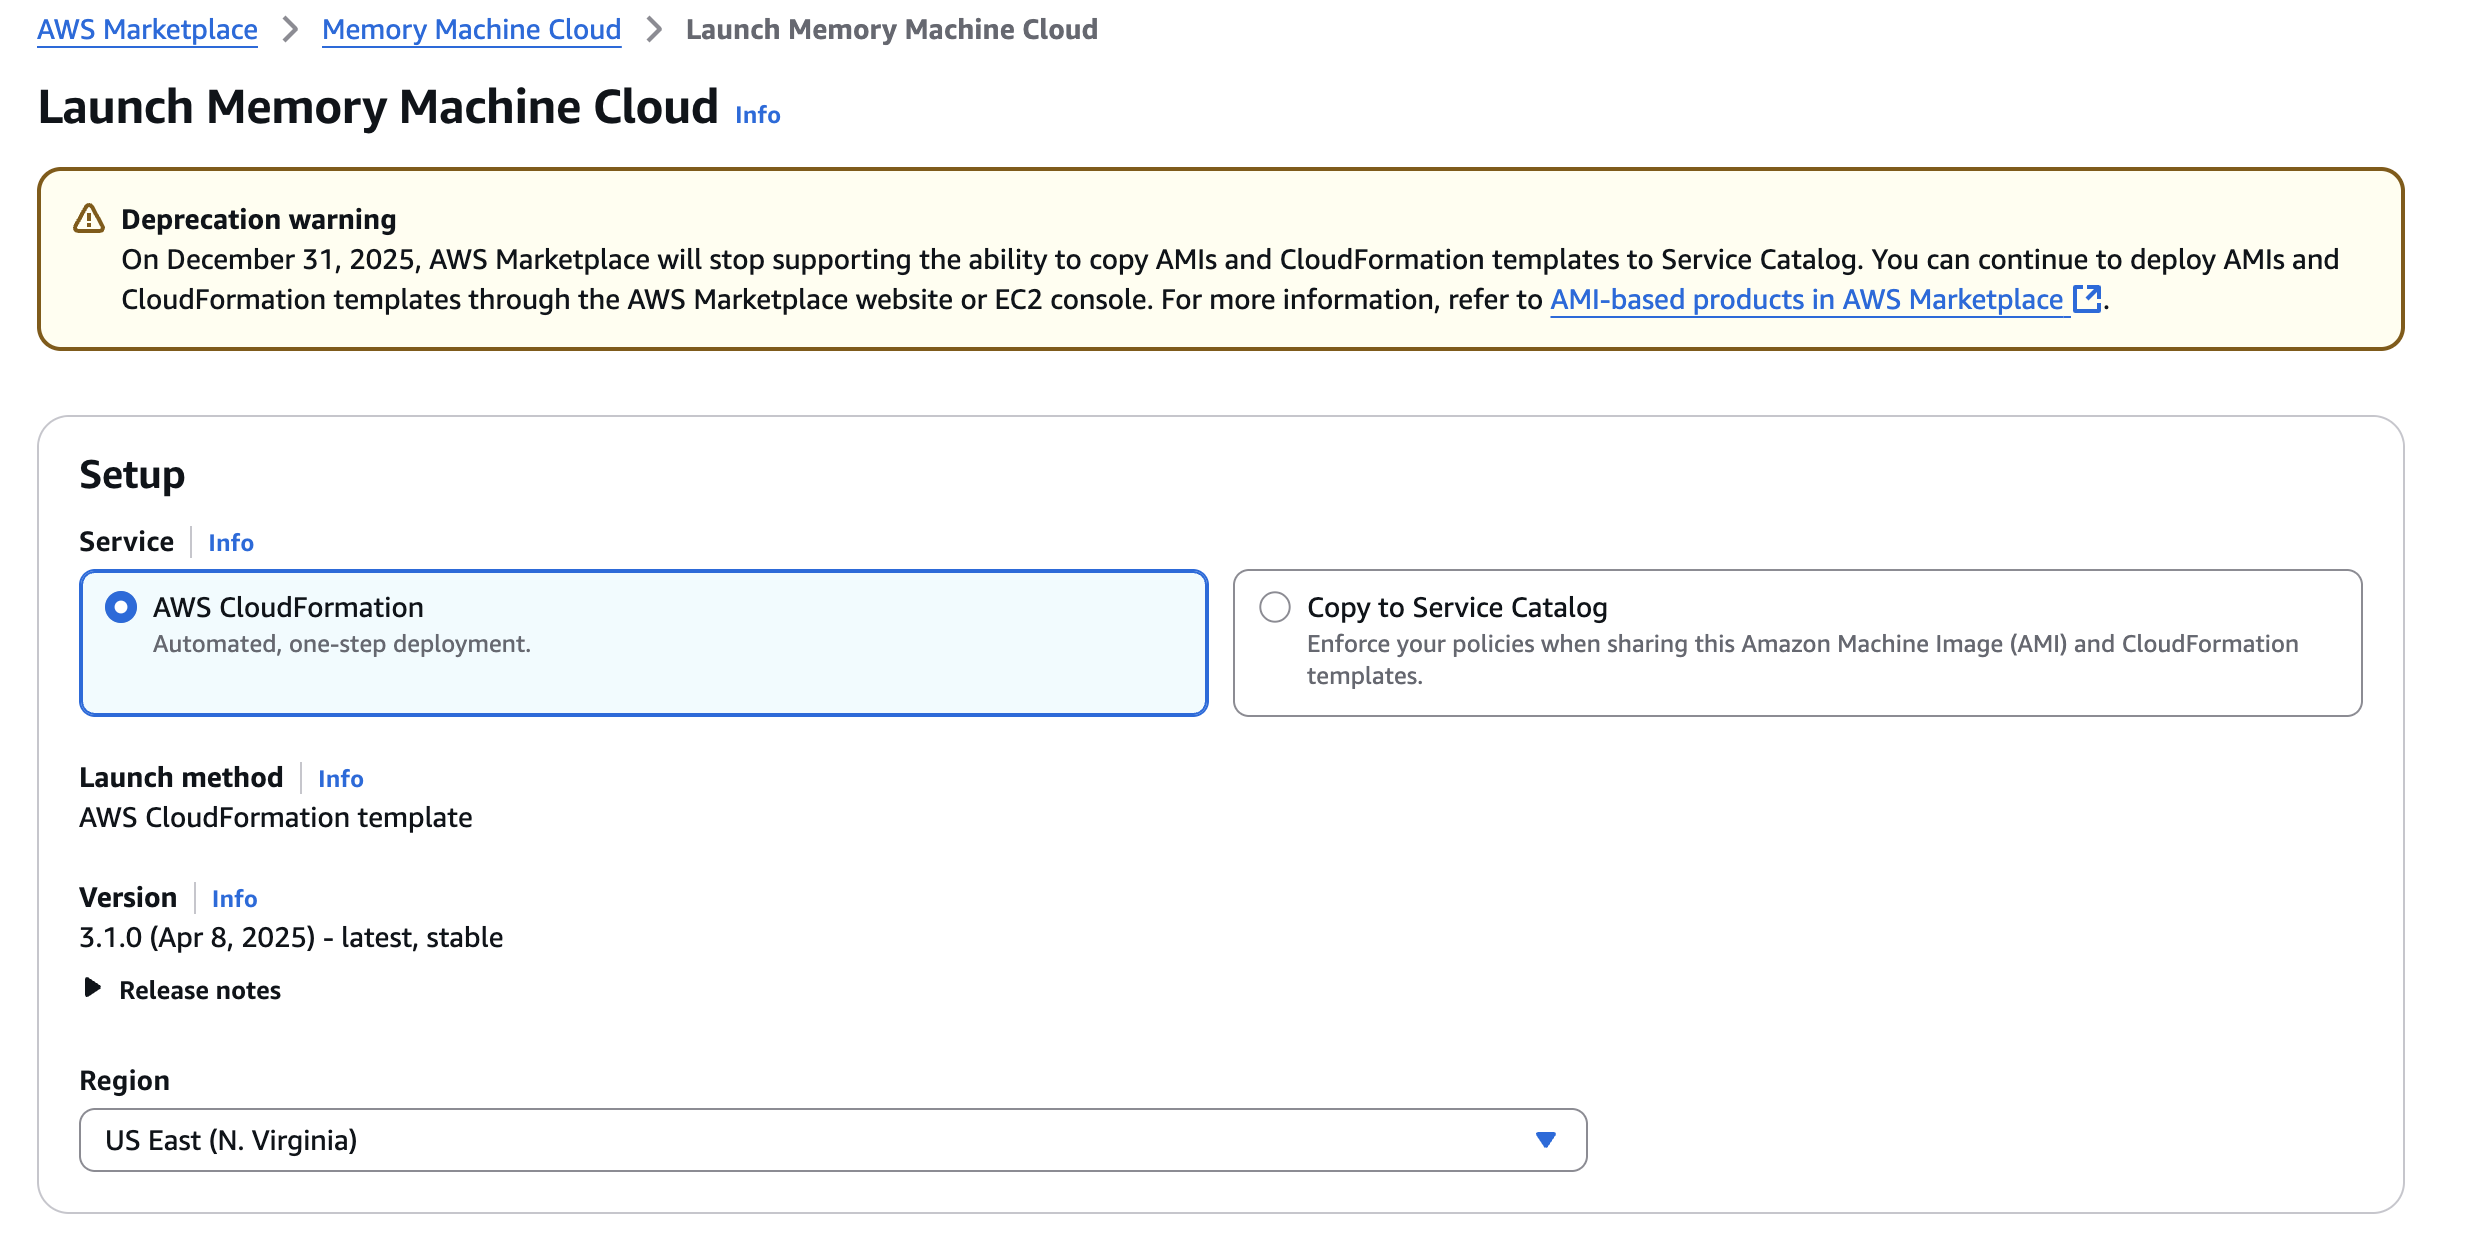Click the deprecation warning triangle icon
This screenshot has width=2466, height=1234.
89,219
